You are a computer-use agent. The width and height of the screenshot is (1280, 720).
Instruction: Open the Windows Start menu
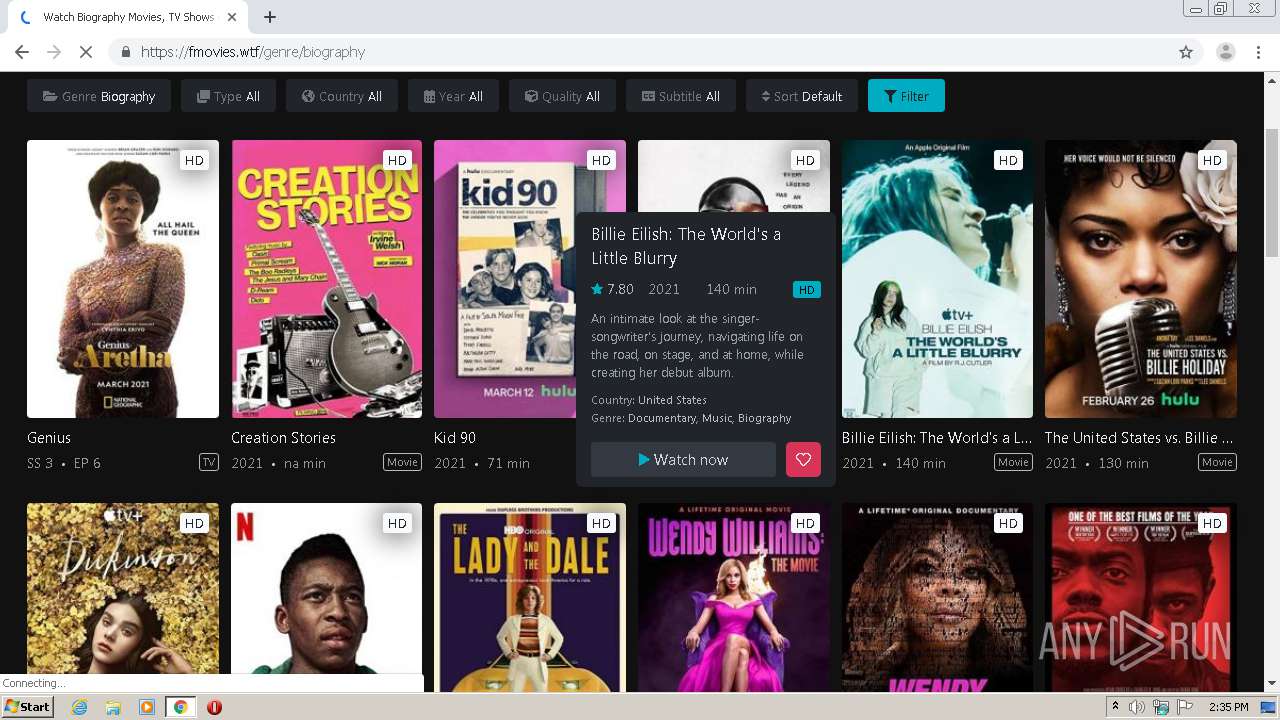coord(28,707)
